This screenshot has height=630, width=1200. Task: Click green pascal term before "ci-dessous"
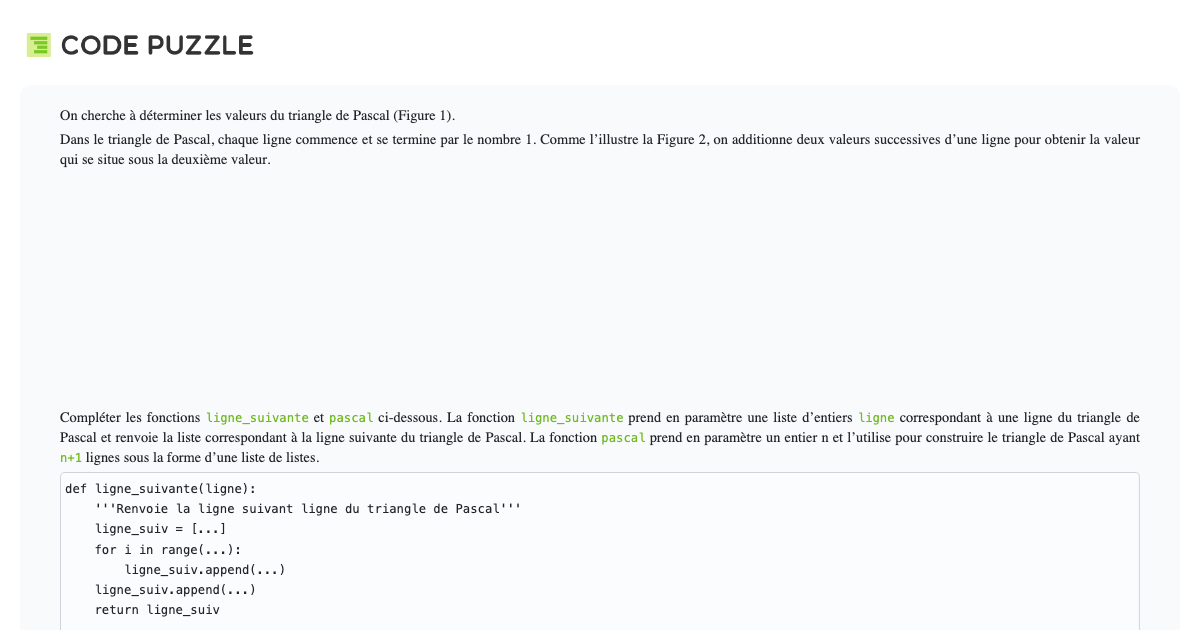click(x=350, y=417)
